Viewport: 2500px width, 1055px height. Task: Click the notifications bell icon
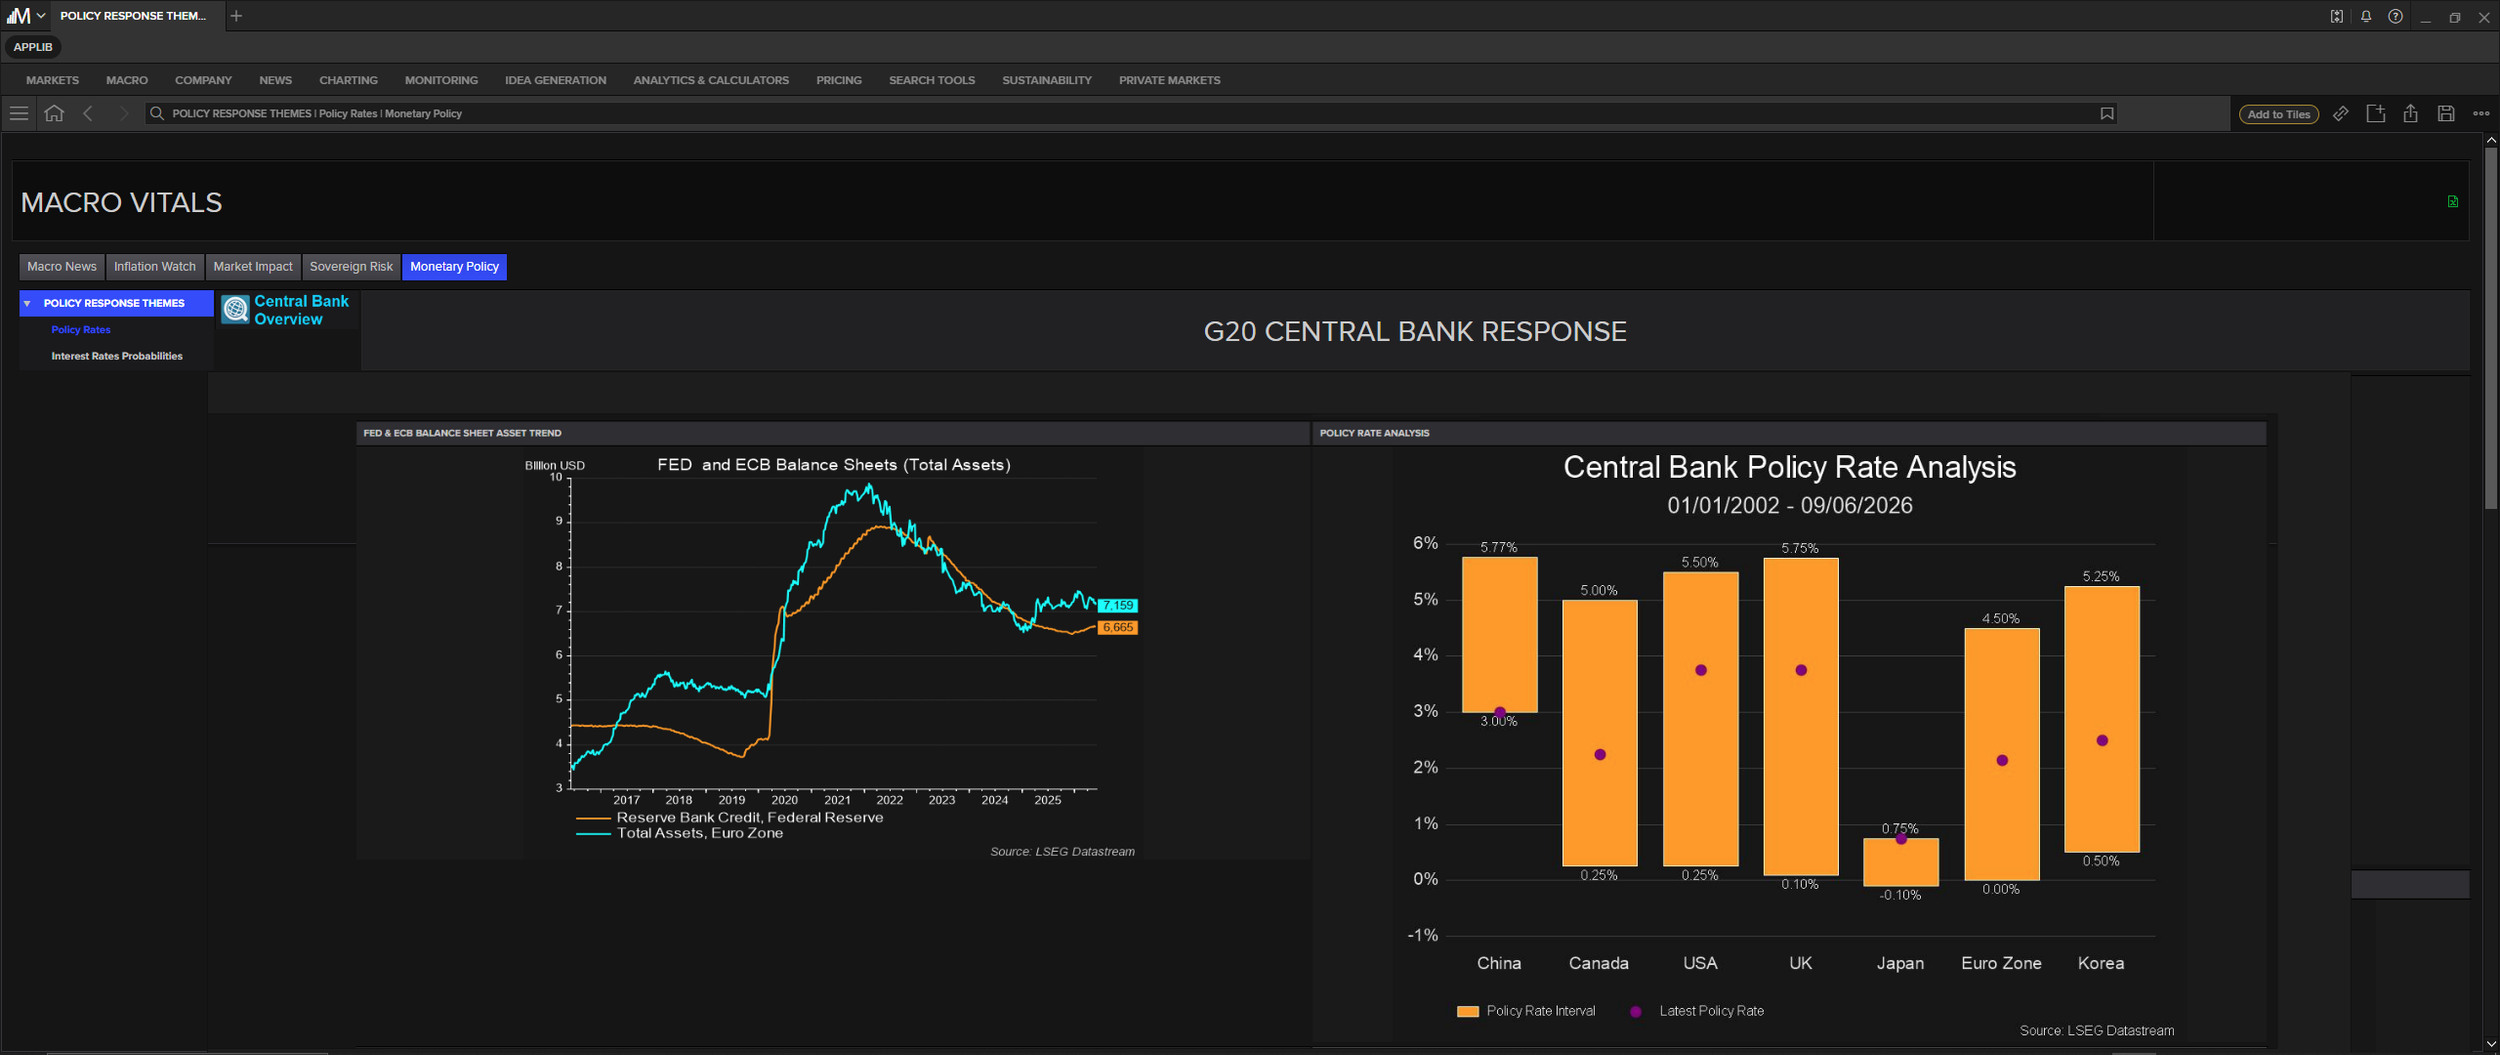[2366, 16]
